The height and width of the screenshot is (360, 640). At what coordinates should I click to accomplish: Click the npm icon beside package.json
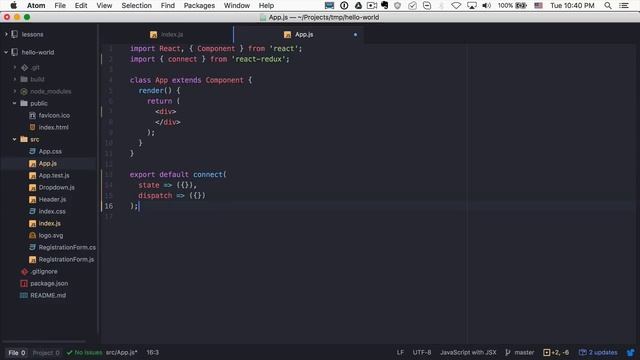point(24,283)
